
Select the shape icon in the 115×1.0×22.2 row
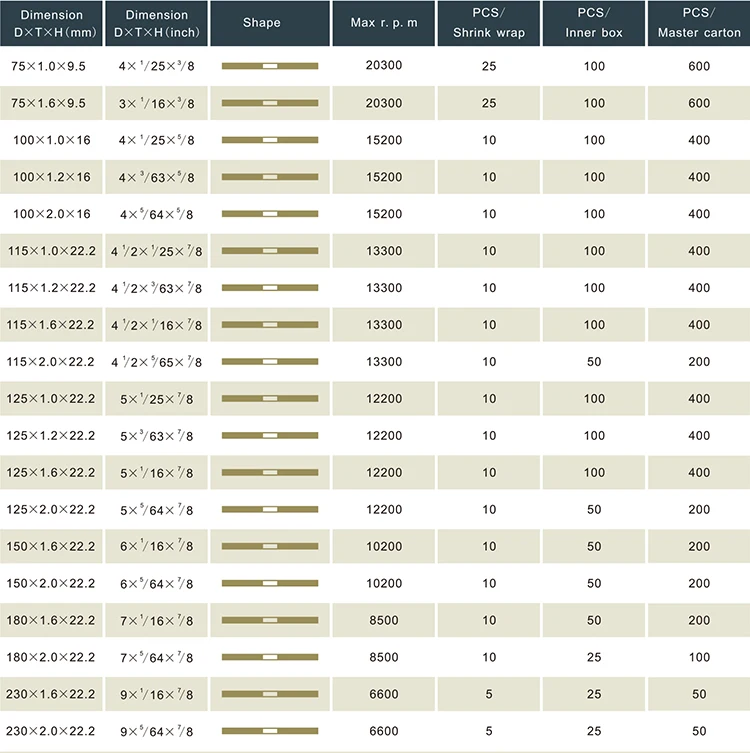(x=269, y=251)
